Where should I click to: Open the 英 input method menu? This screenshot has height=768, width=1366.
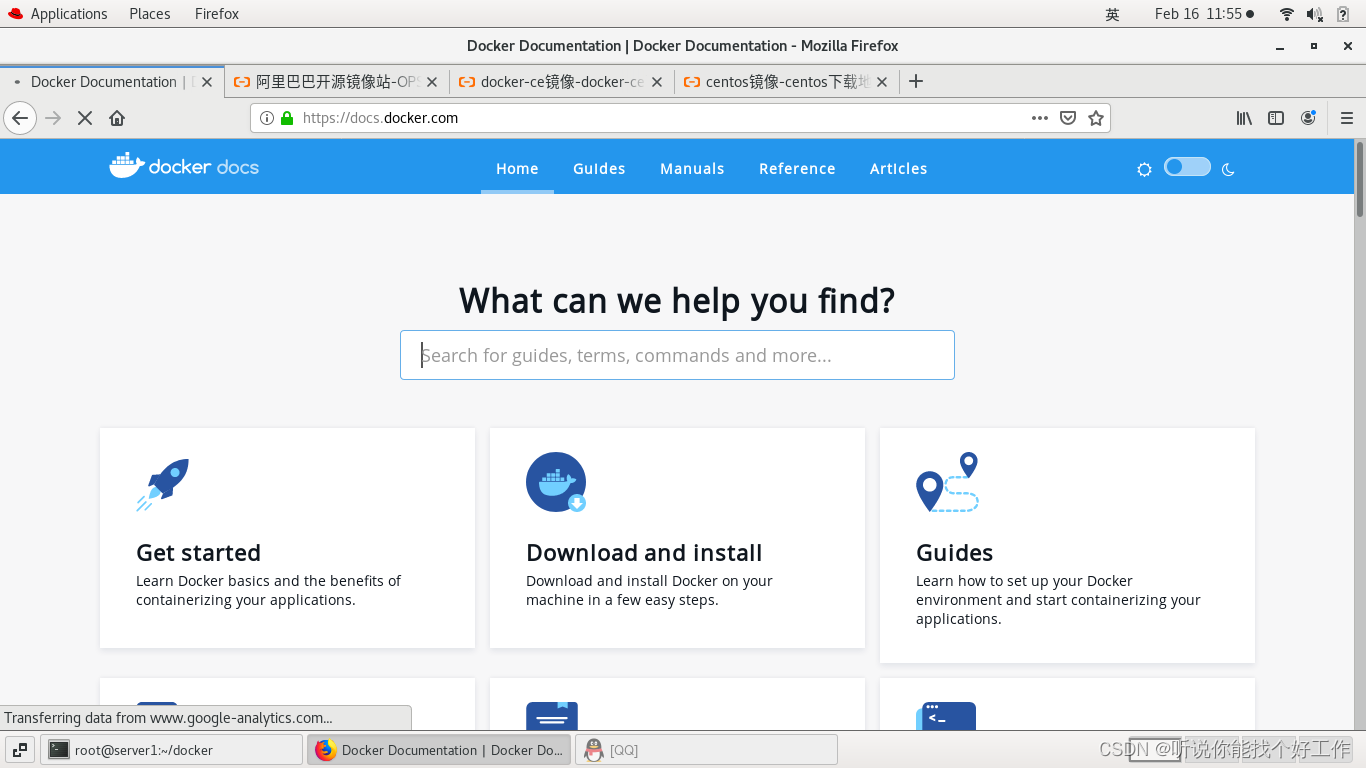(x=1112, y=14)
